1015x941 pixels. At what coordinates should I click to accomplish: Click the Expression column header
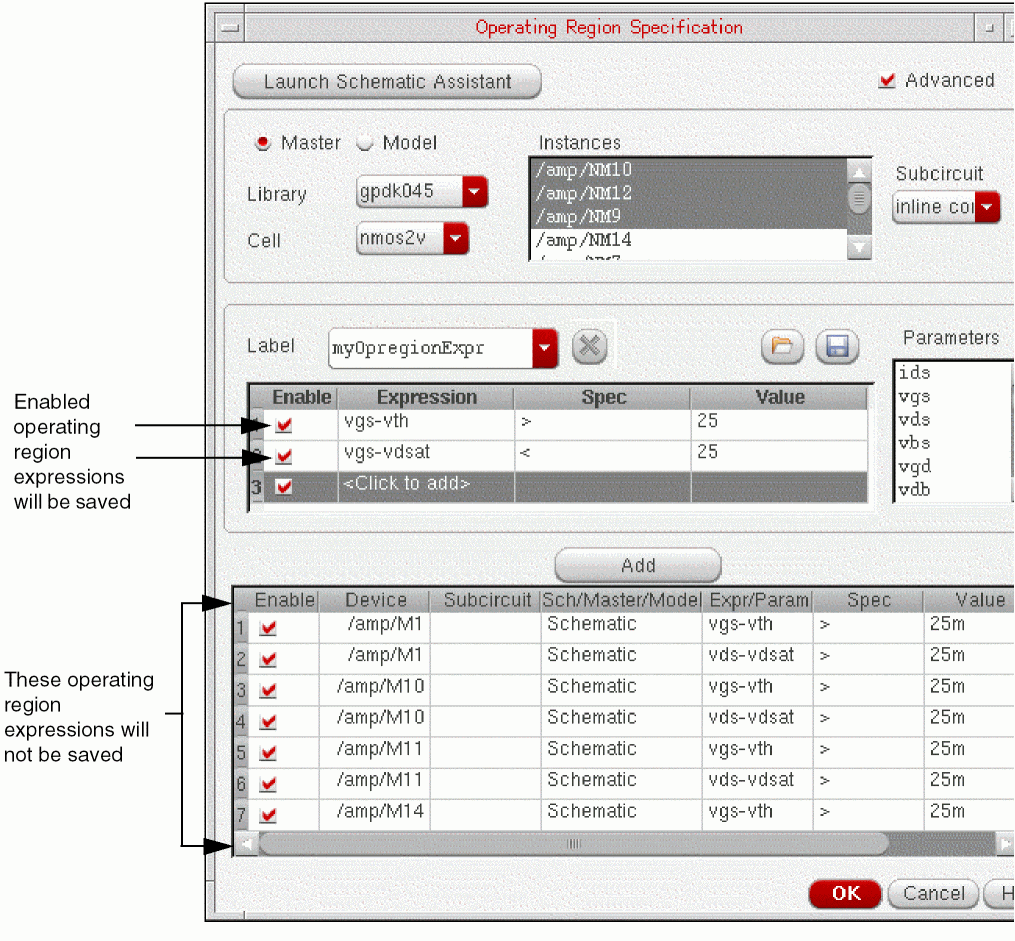click(x=426, y=397)
